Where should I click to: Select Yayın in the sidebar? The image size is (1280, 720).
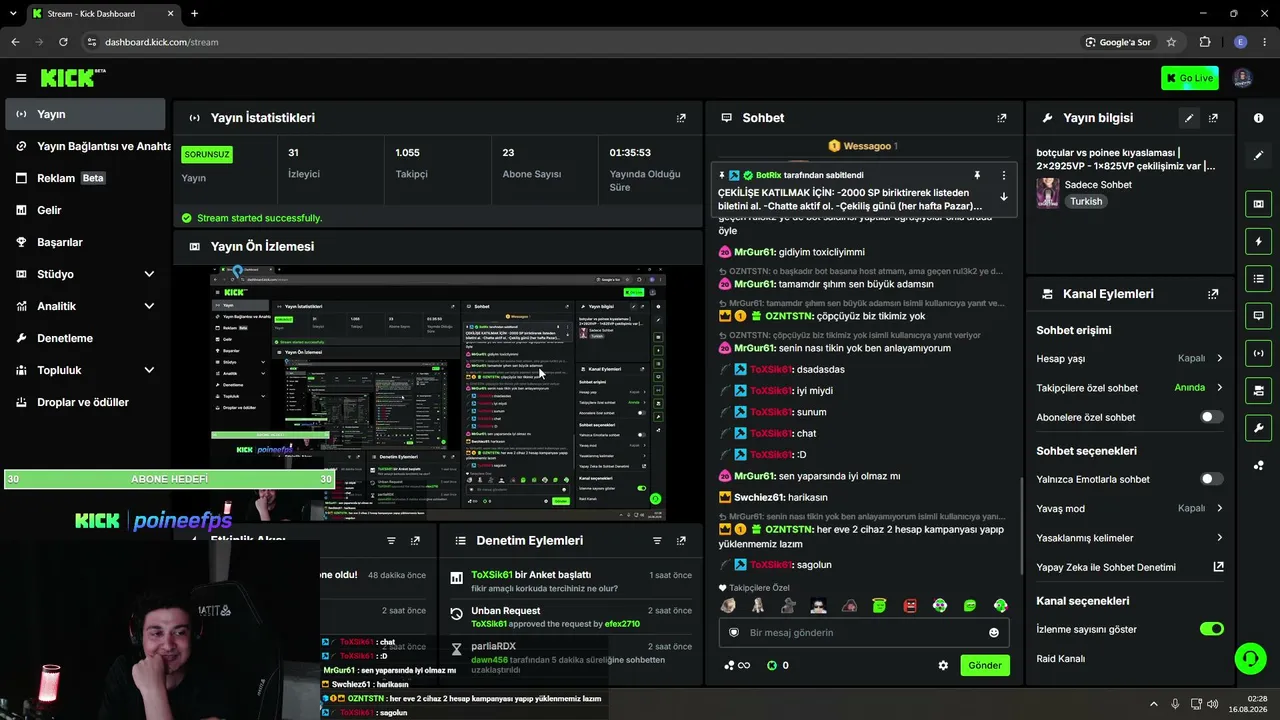(85, 114)
